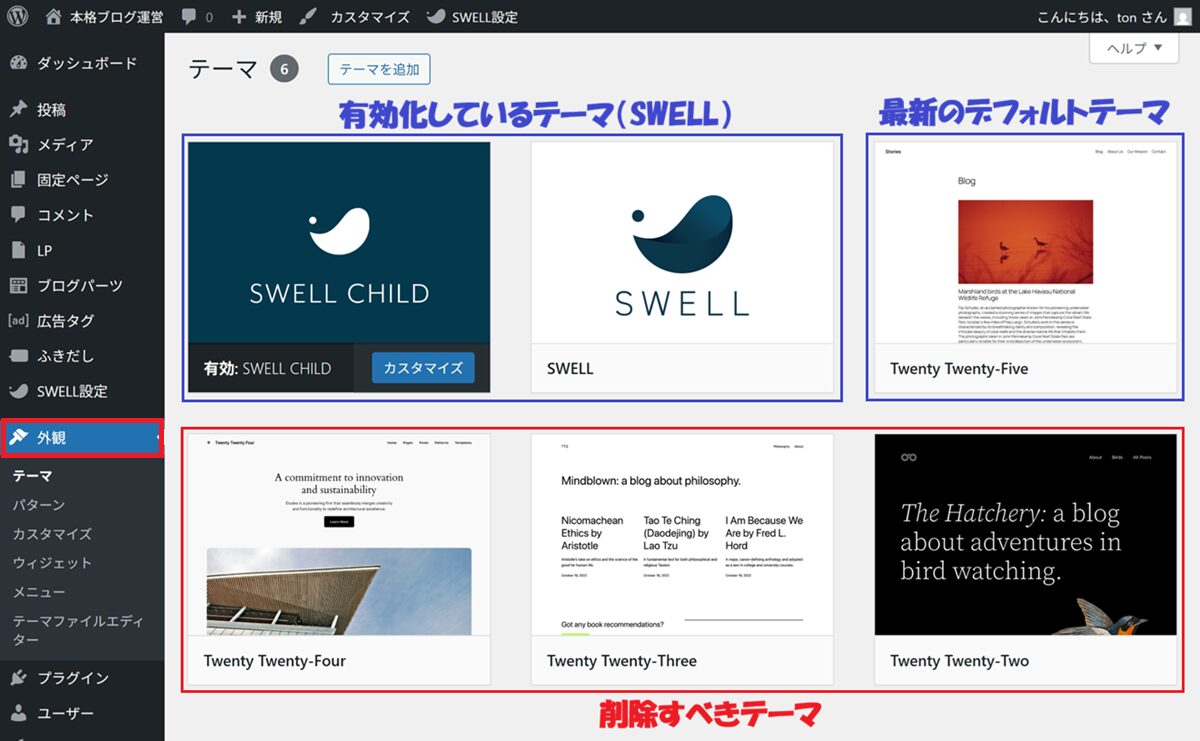Select the Twenty Twenty-Five theme thumbnail

point(1025,243)
